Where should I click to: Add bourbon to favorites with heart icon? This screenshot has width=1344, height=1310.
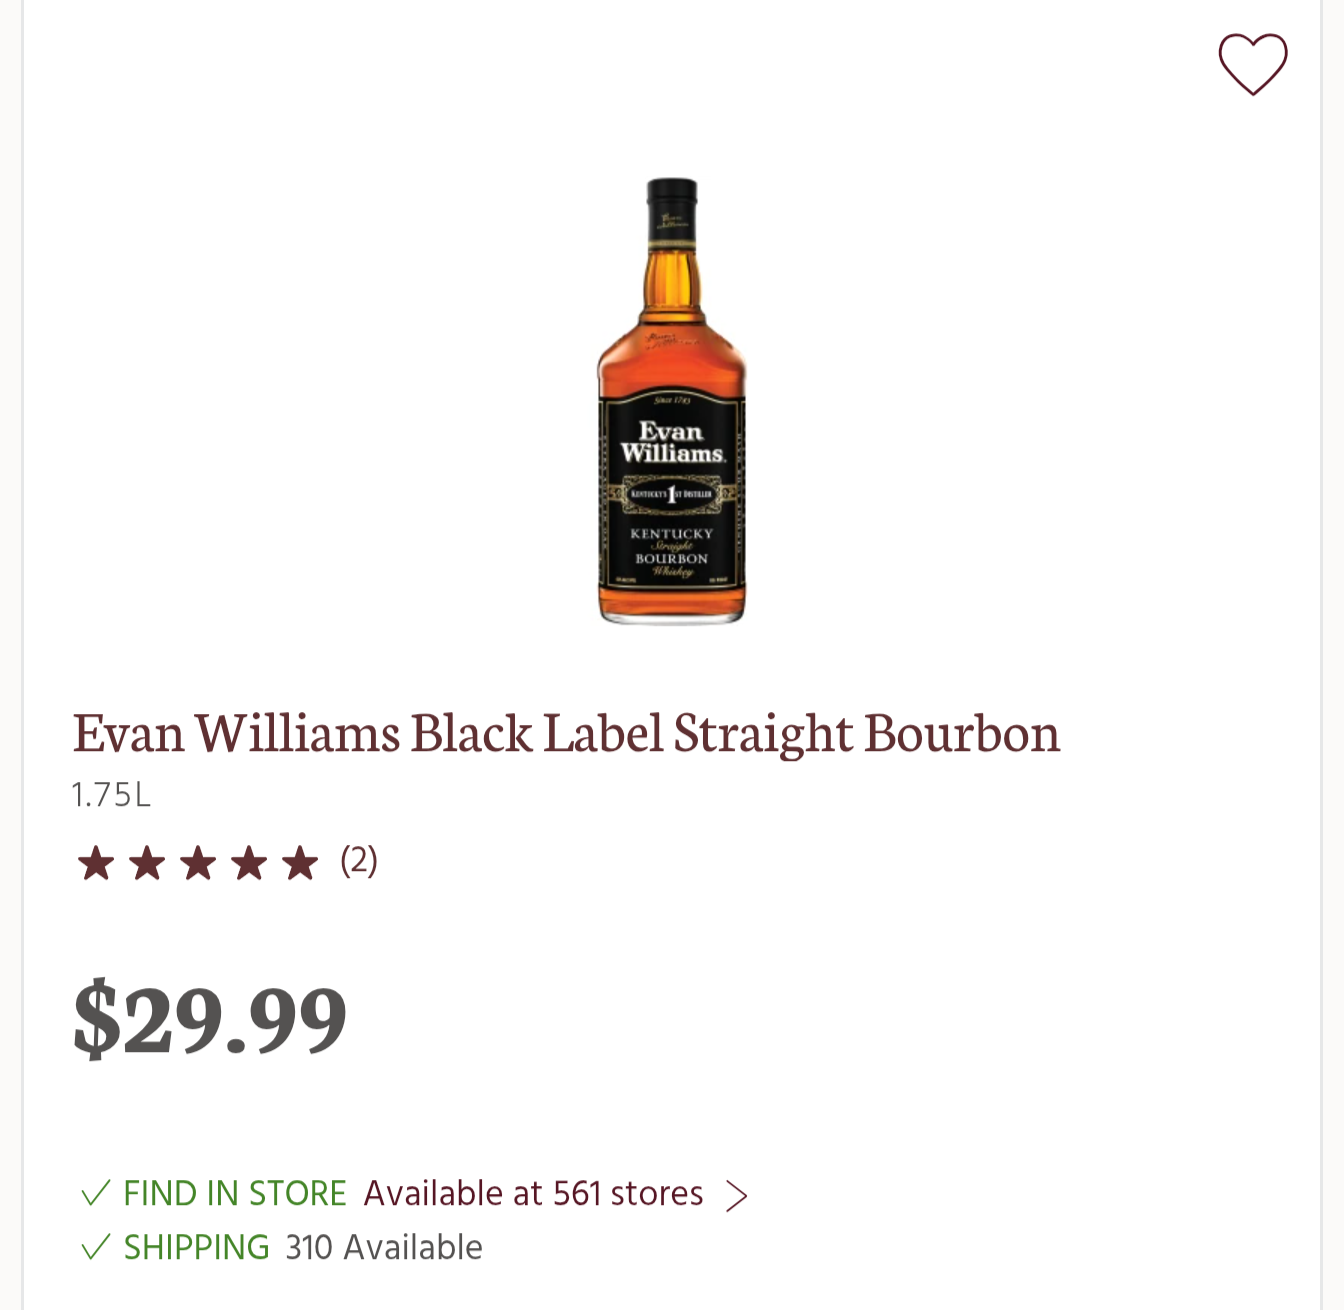1252,64
